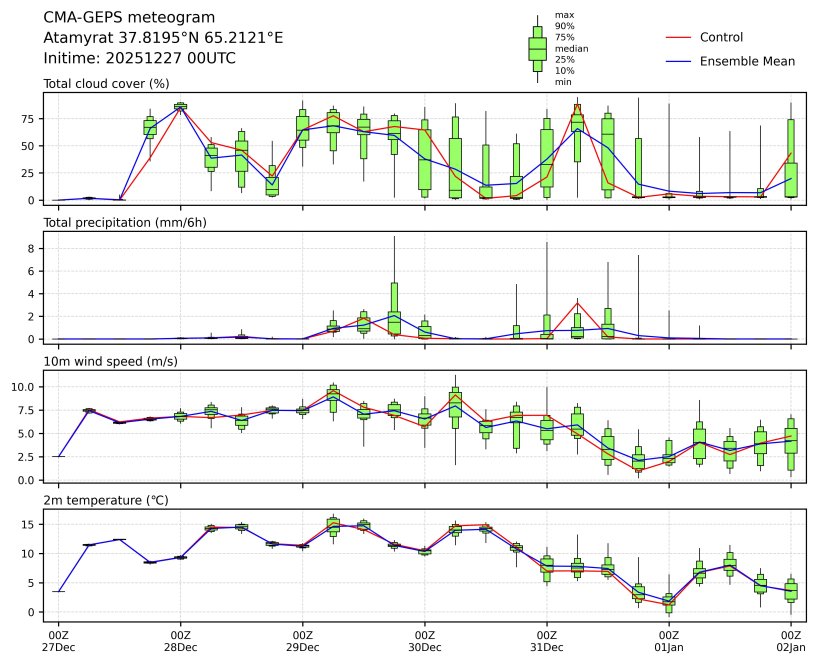Click the 'min' label in the legend

point(564,82)
